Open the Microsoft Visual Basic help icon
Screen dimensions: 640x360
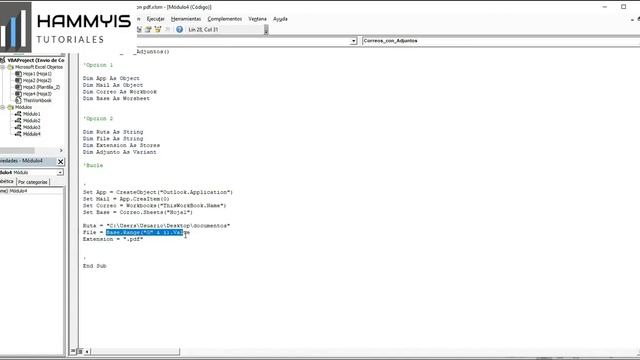tap(179, 29)
